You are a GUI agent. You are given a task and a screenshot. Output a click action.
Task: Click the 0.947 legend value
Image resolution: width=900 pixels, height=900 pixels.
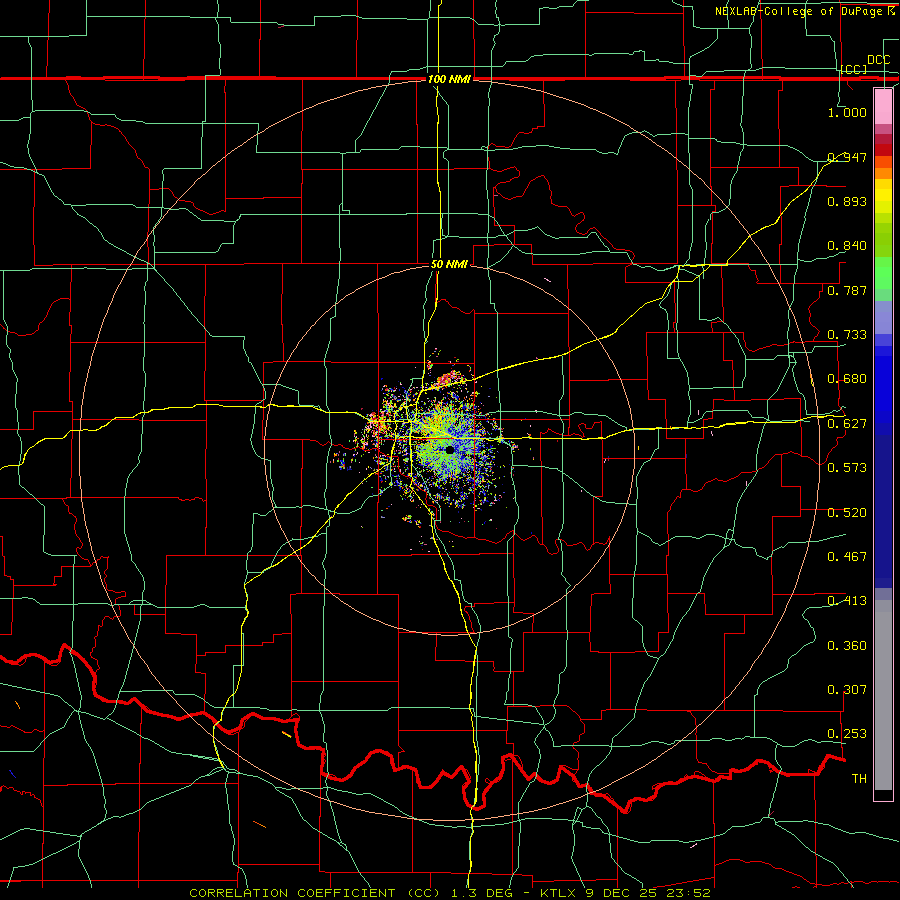(847, 157)
